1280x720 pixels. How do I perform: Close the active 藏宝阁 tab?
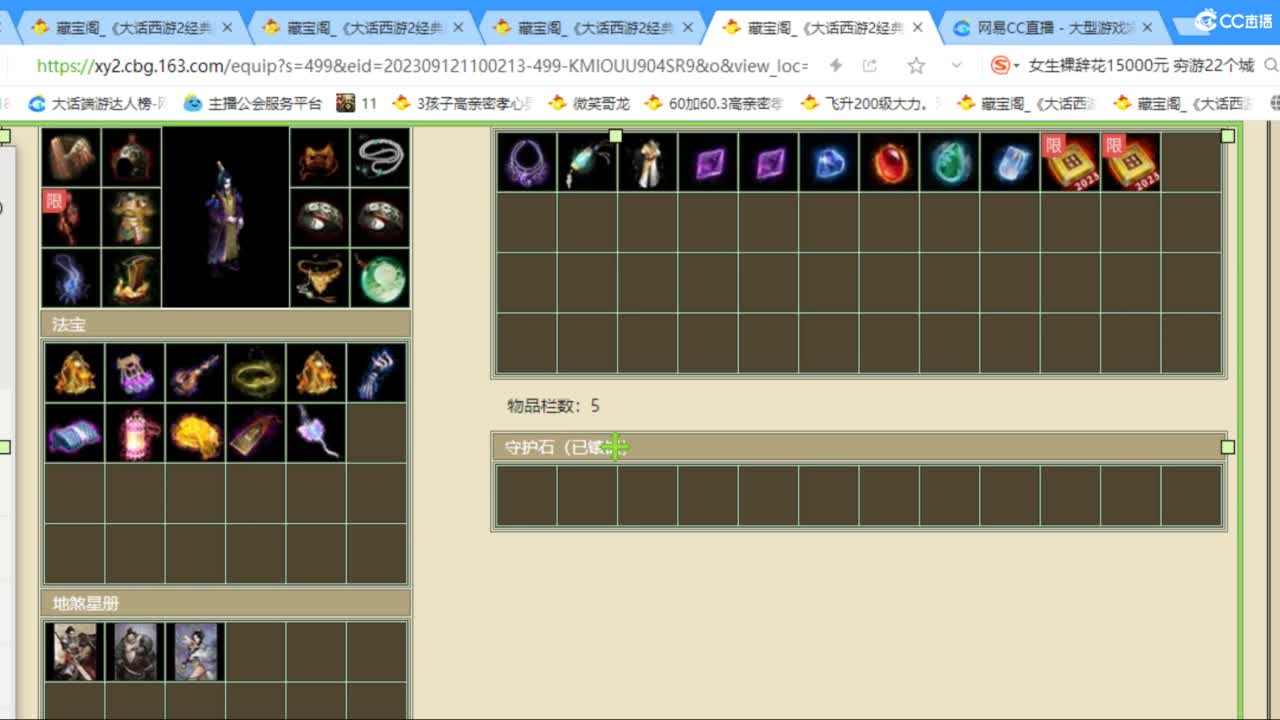click(917, 28)
